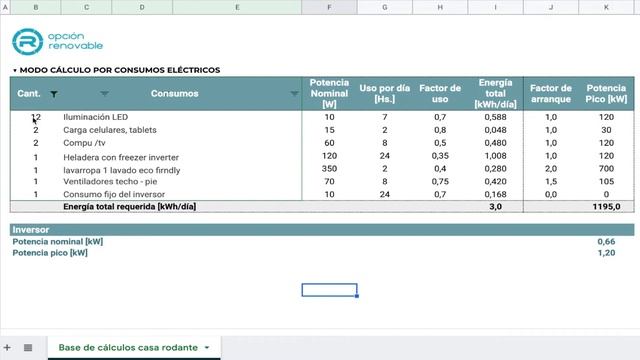Open sheet tab menu arrow for casa rodante

pyautogui.click(x=207, y=348)
